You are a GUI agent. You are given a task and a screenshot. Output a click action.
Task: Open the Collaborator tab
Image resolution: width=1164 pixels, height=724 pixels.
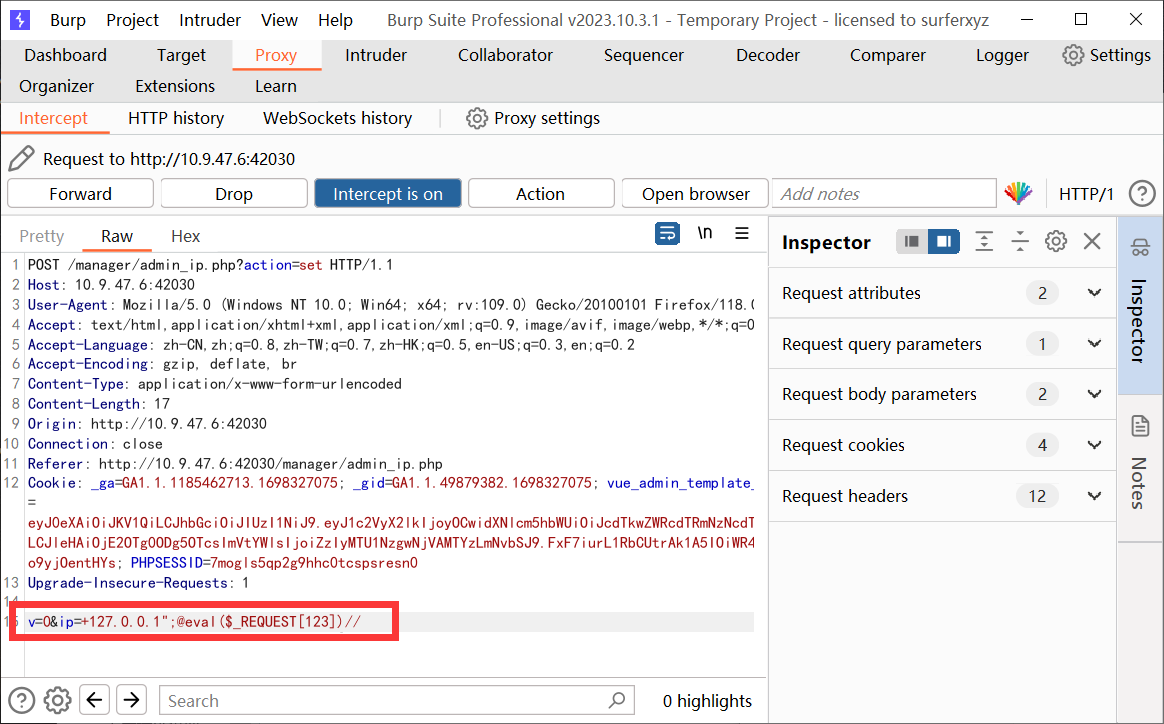tap(505, 55)
